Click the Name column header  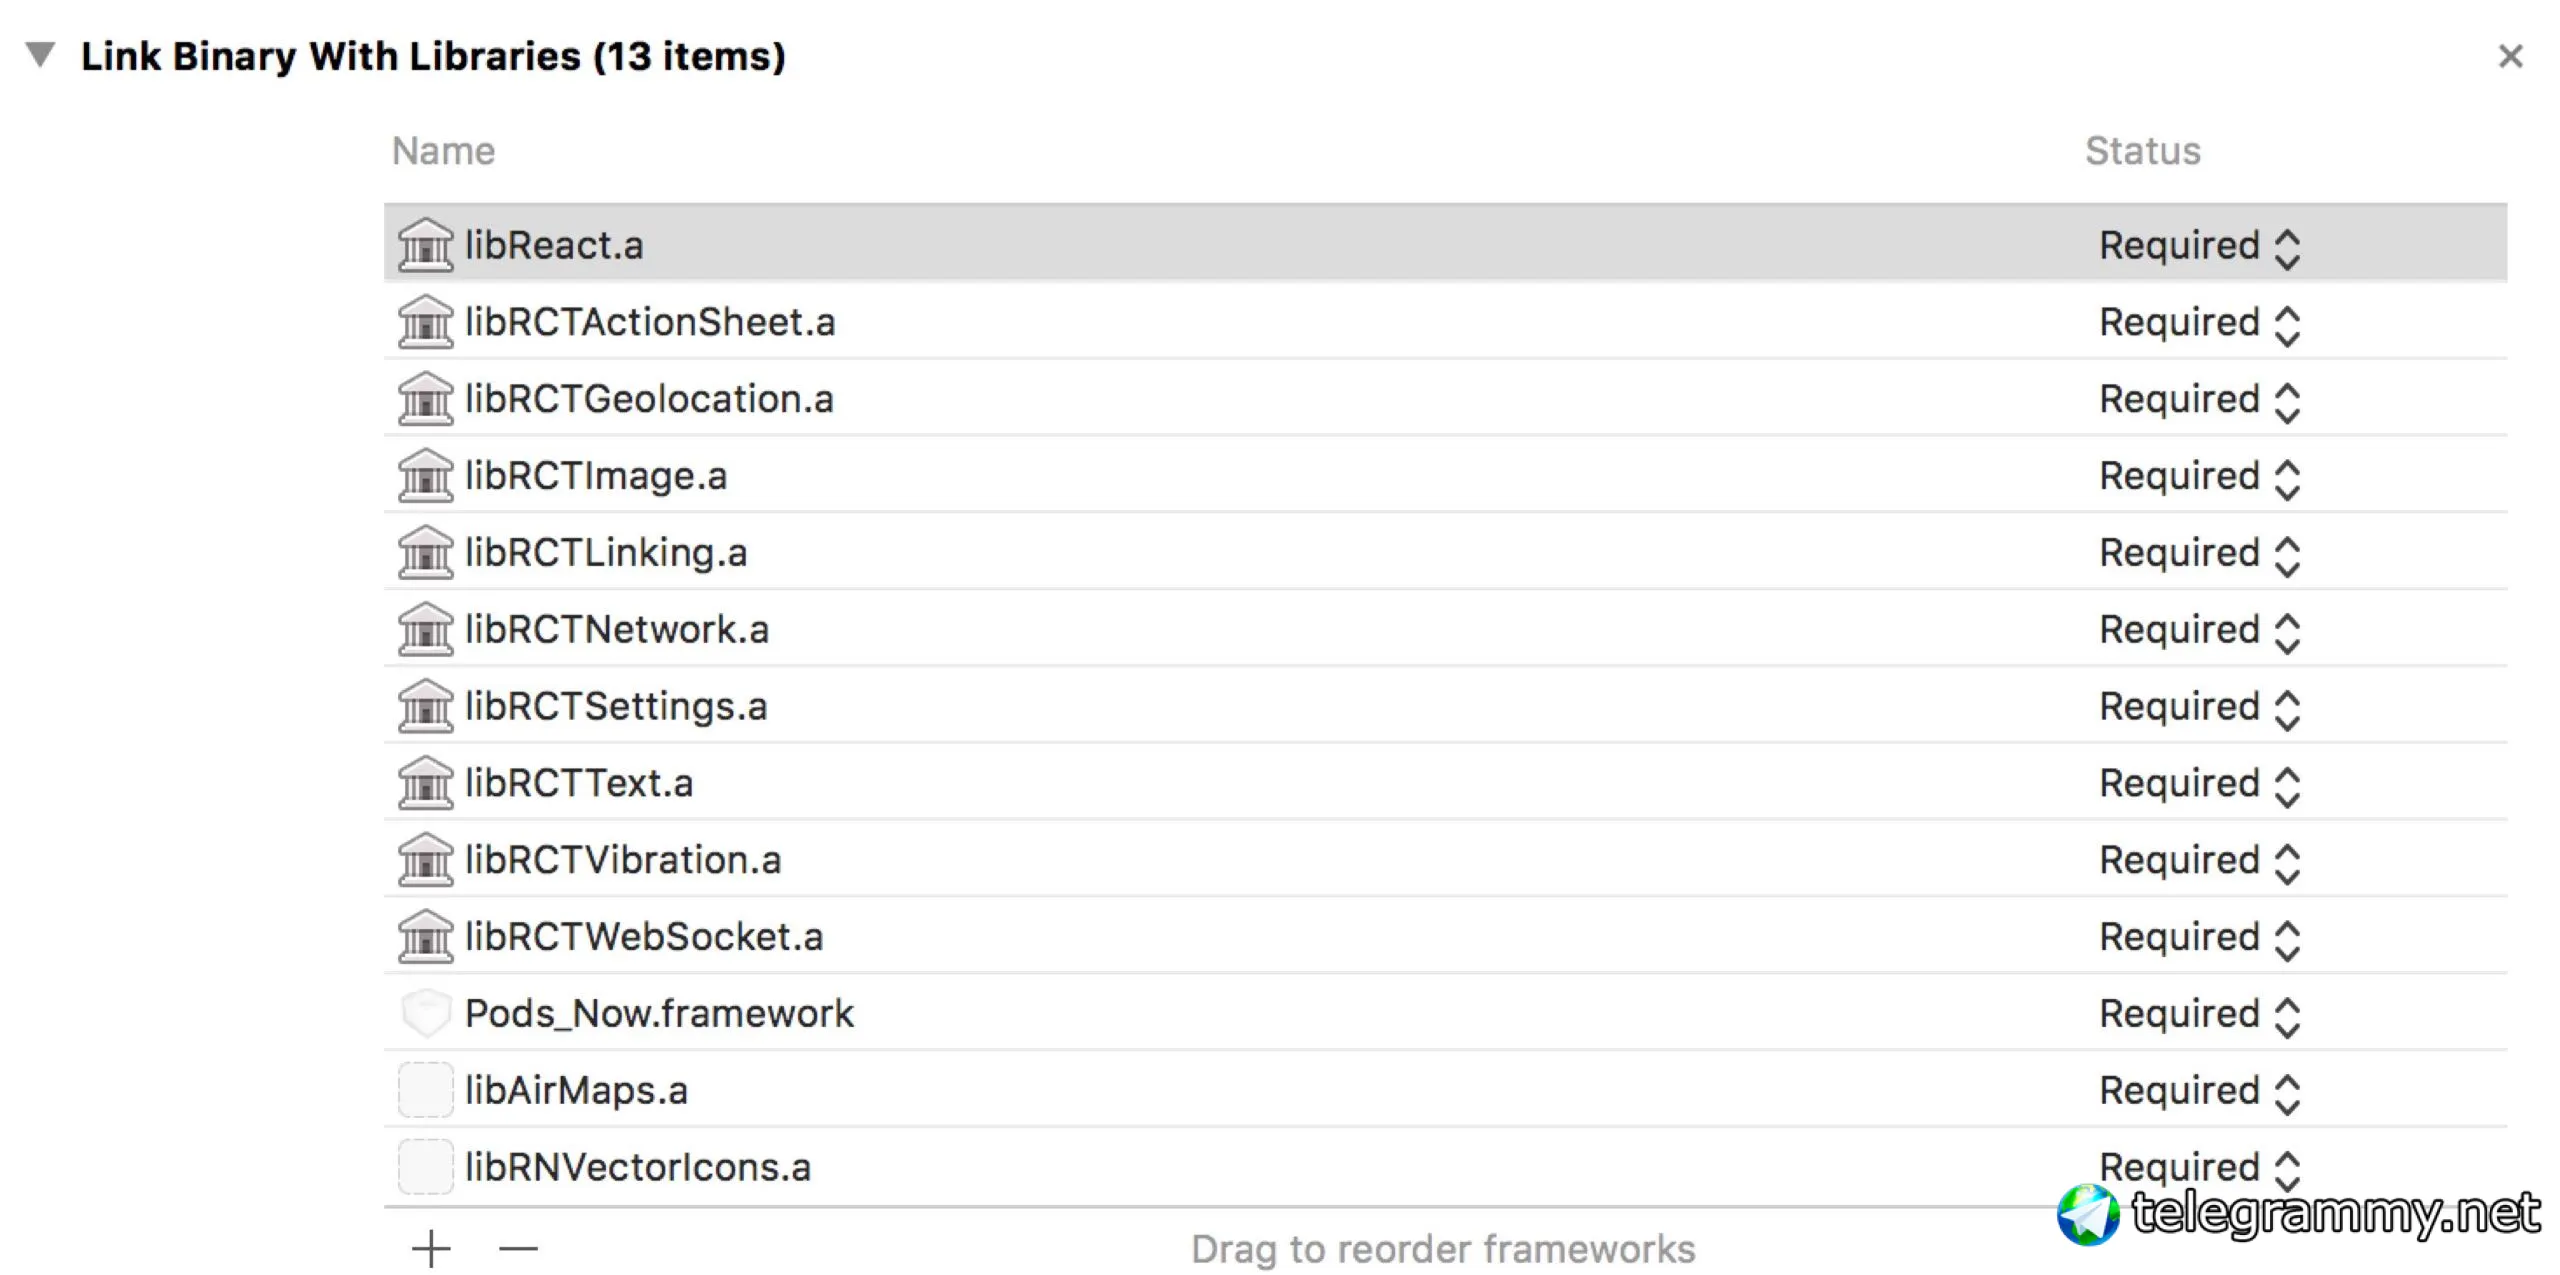coord(443,151)
